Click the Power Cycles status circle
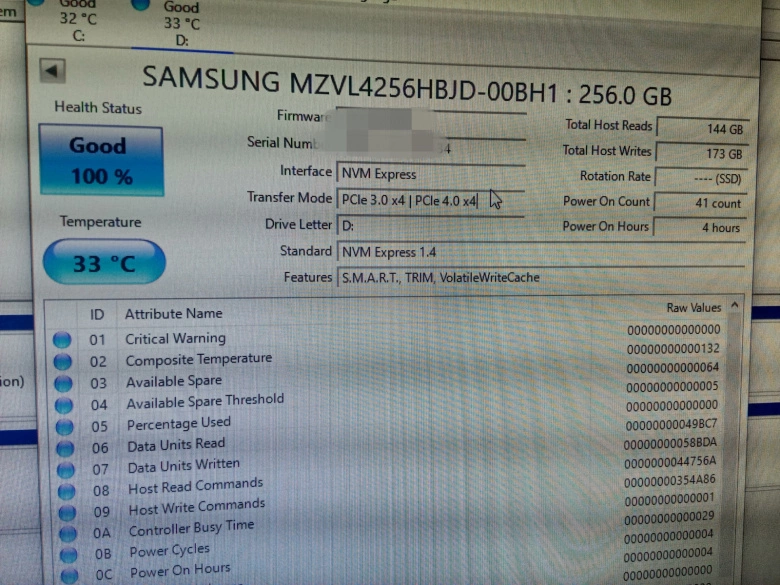This screenshot has height=585, width=780. [x=66, y=554]
